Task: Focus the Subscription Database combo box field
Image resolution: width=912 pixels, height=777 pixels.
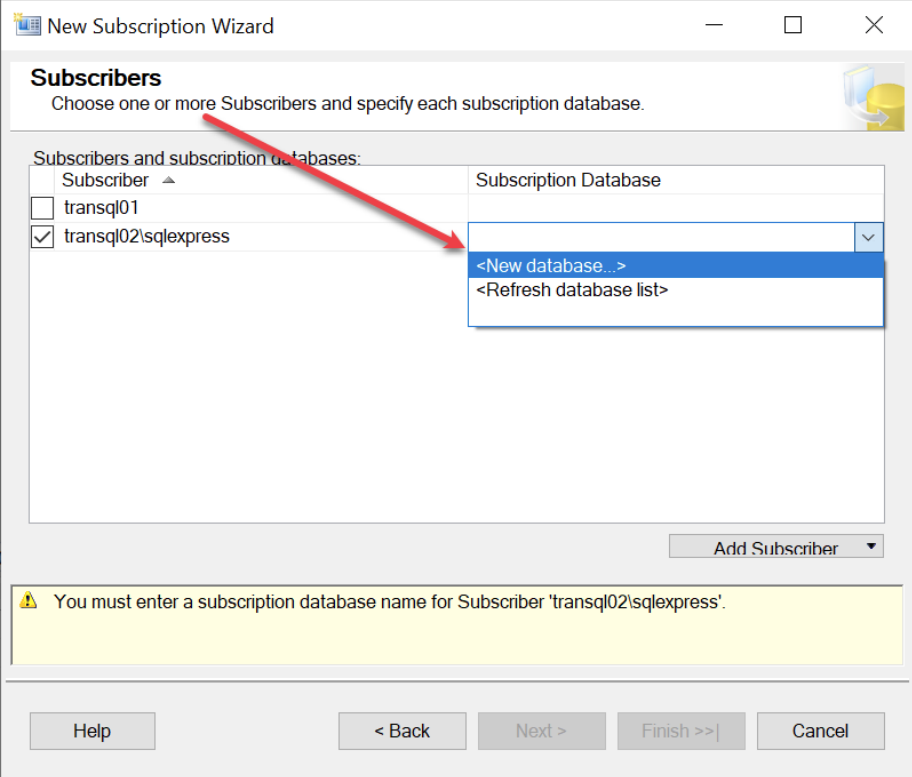Action: pos(661,237)
